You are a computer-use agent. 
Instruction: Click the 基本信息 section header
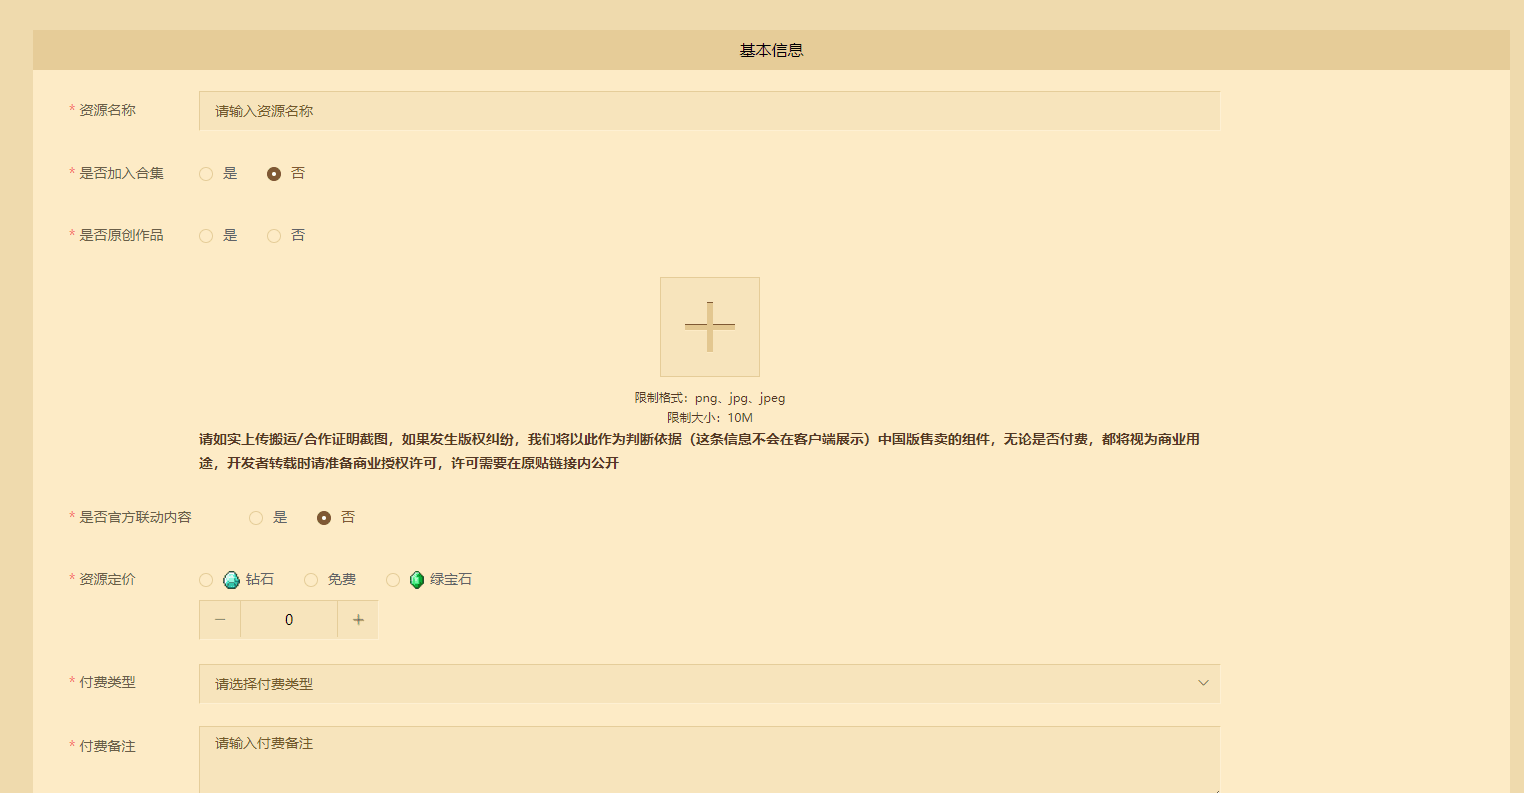771,50
